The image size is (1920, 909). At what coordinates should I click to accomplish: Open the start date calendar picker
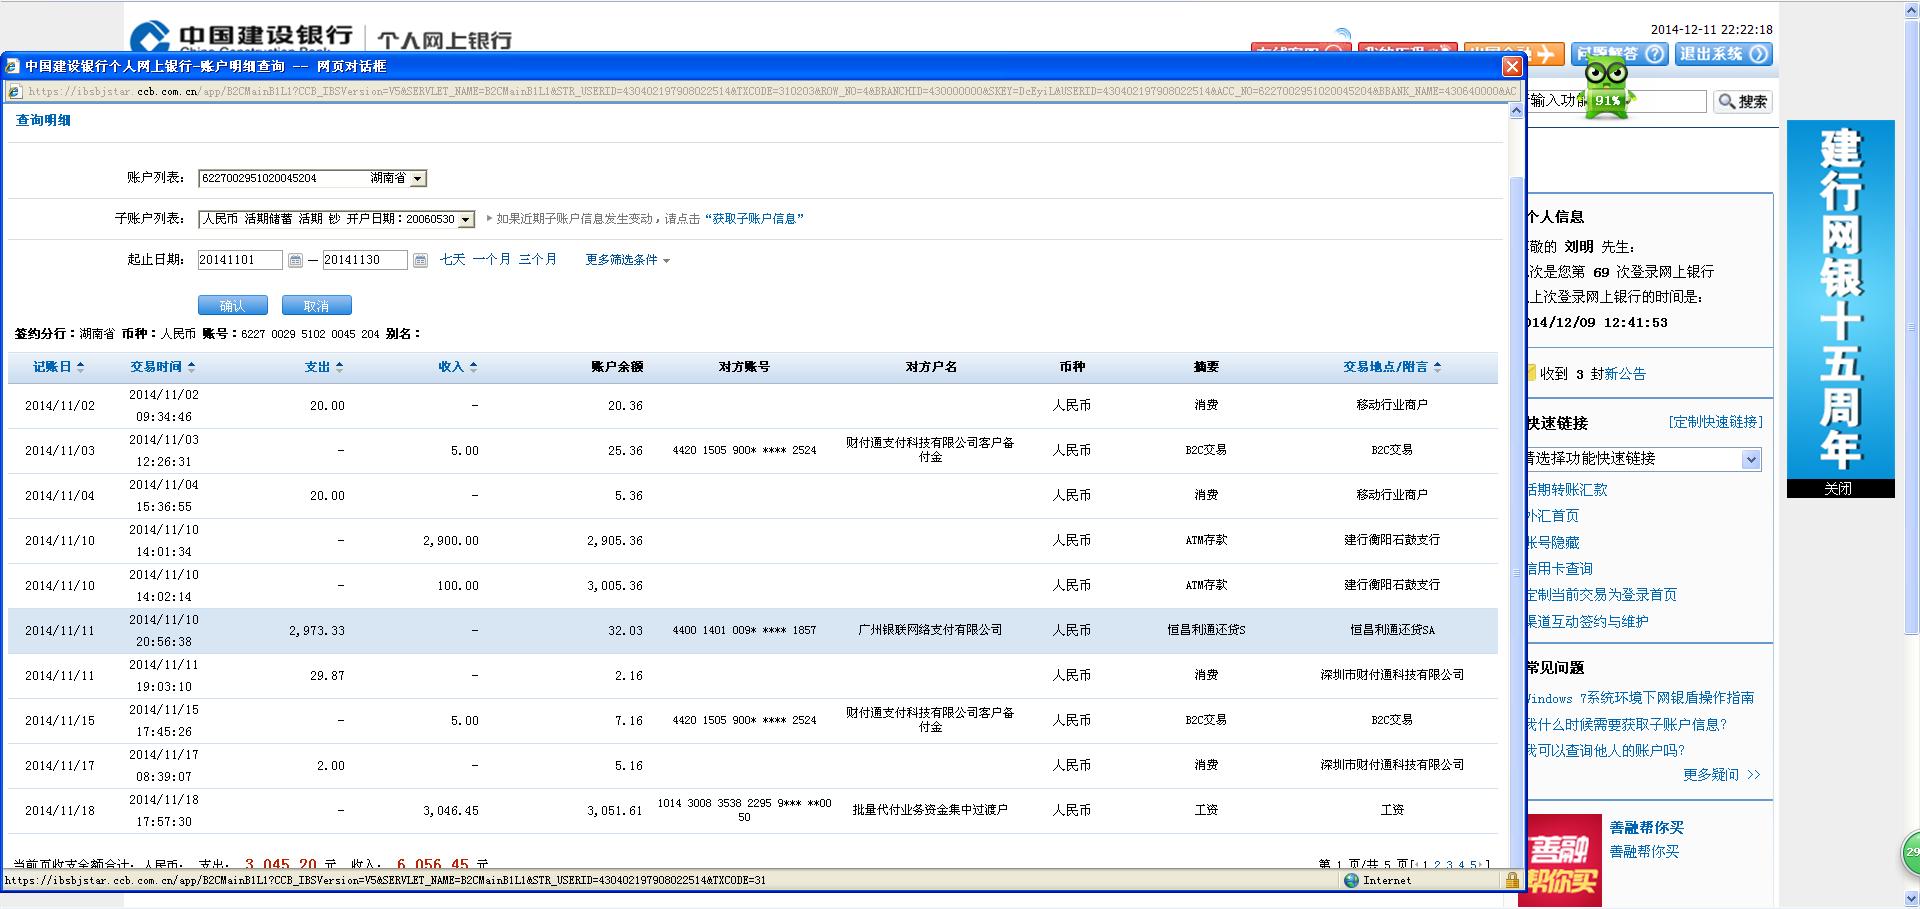coord(295,261)
